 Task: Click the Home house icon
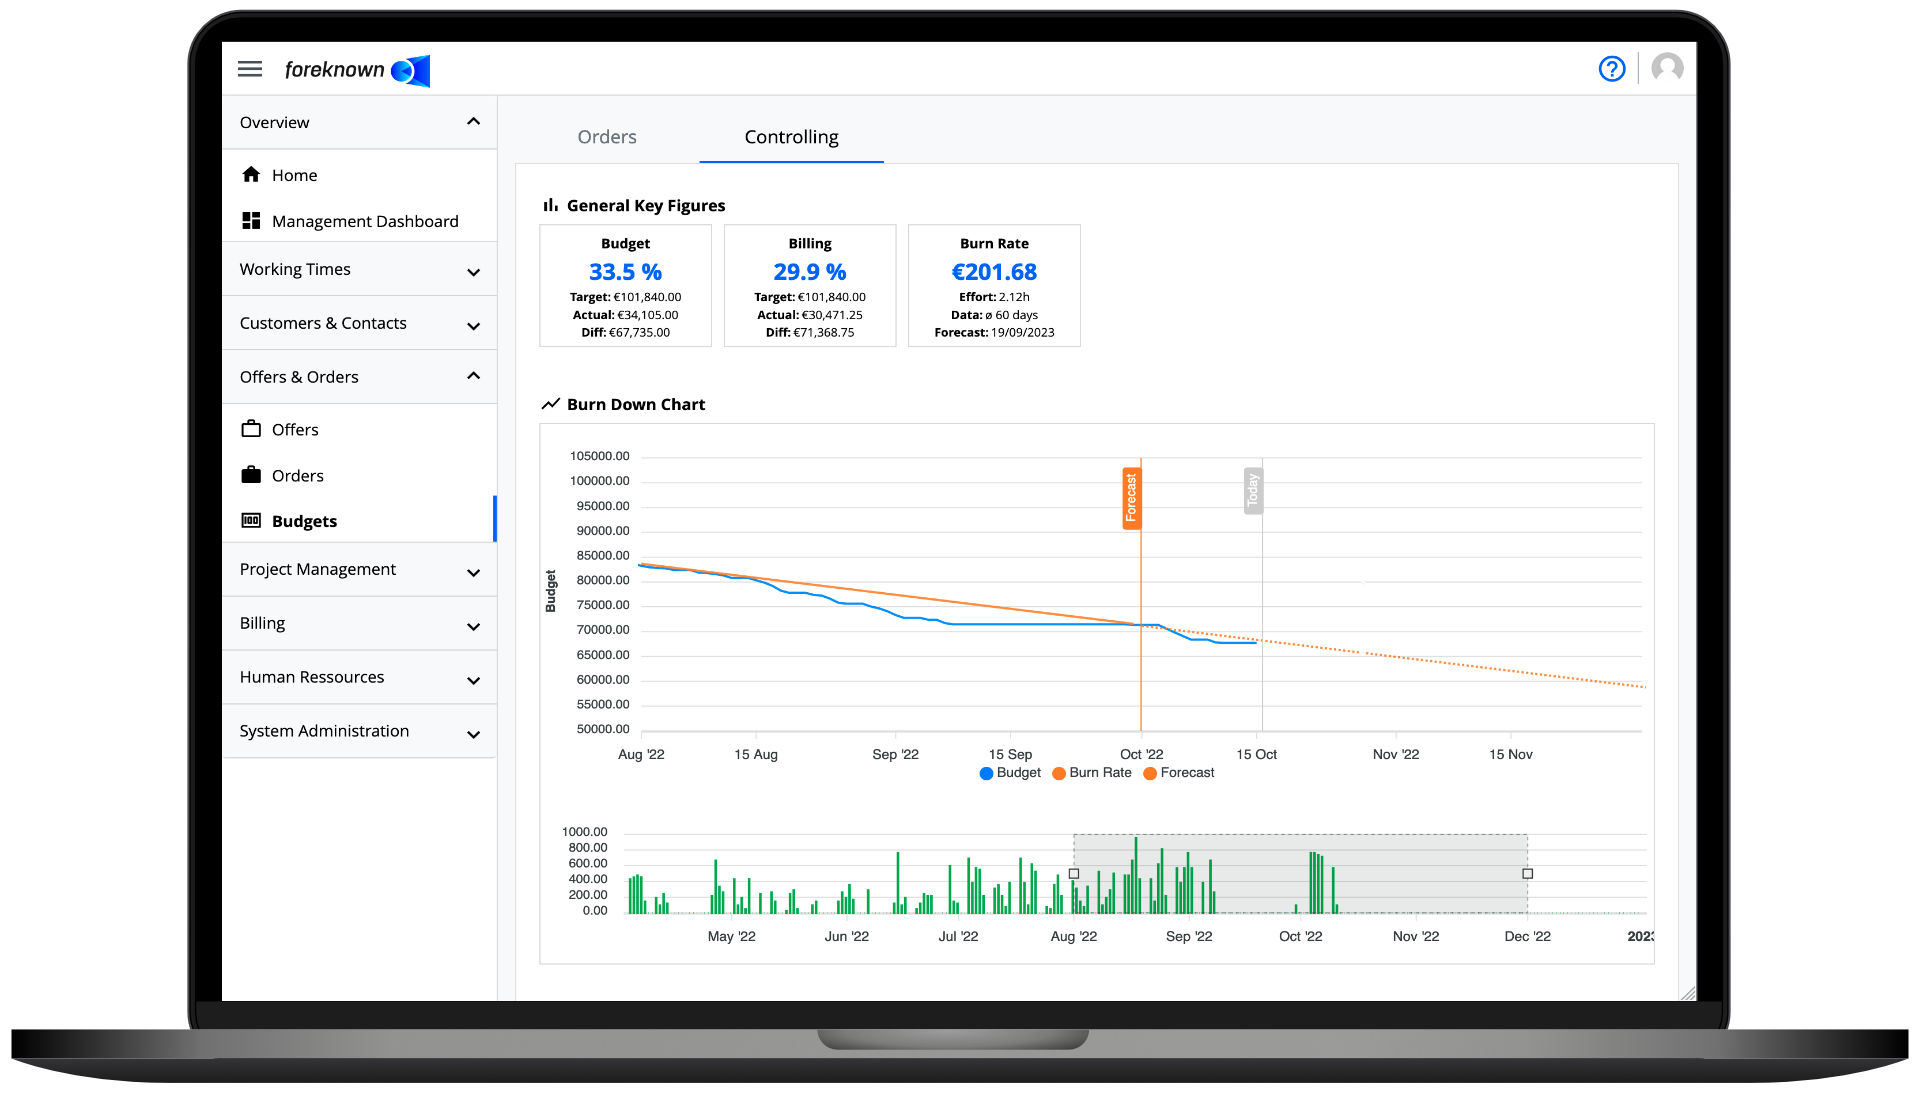click(251, 175)
